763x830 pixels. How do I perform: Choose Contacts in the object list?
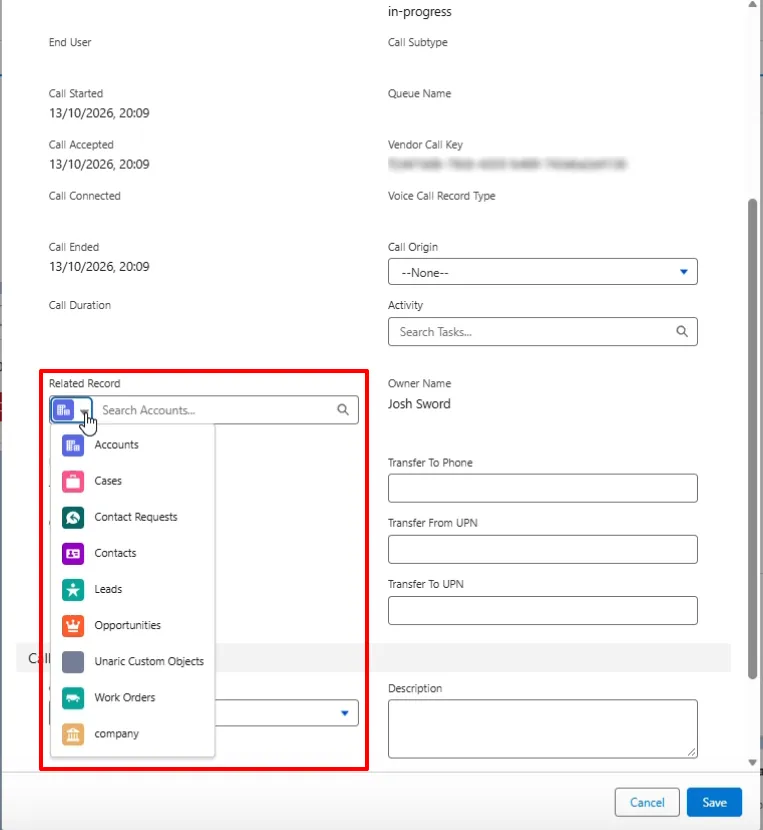pyautogui.click(x=132, y=553)
